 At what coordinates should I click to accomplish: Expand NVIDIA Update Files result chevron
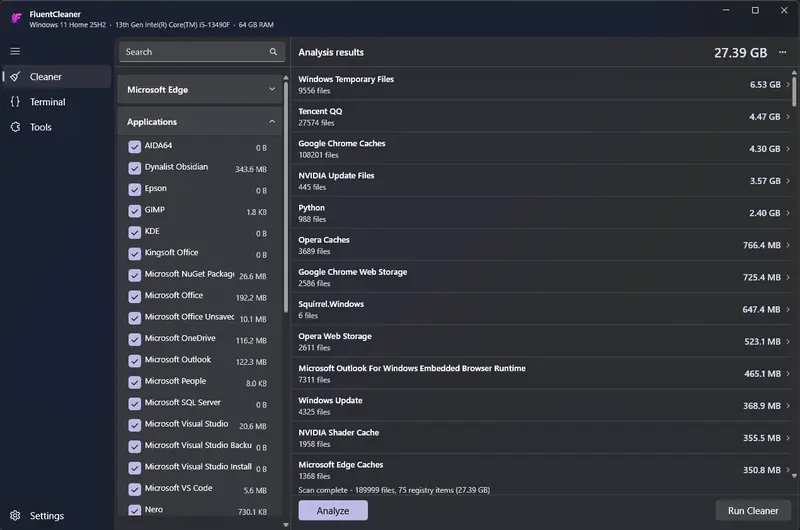(x=788, y=181)
